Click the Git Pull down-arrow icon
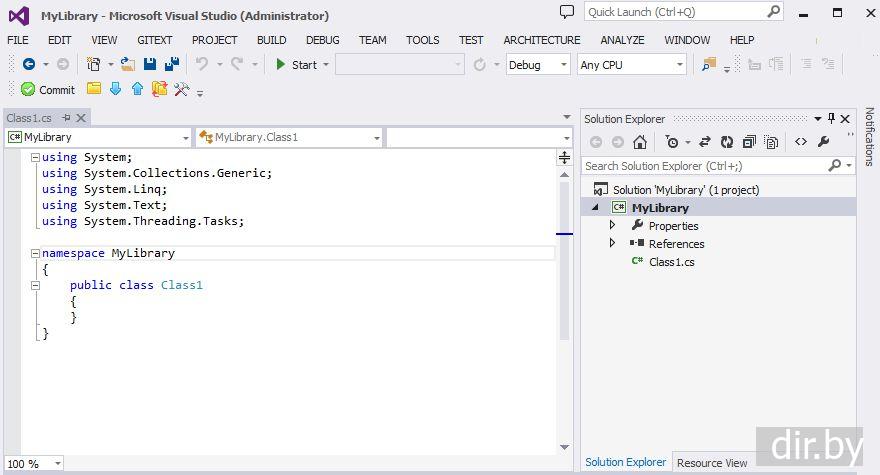880x475 pixels. coord(115,89)
